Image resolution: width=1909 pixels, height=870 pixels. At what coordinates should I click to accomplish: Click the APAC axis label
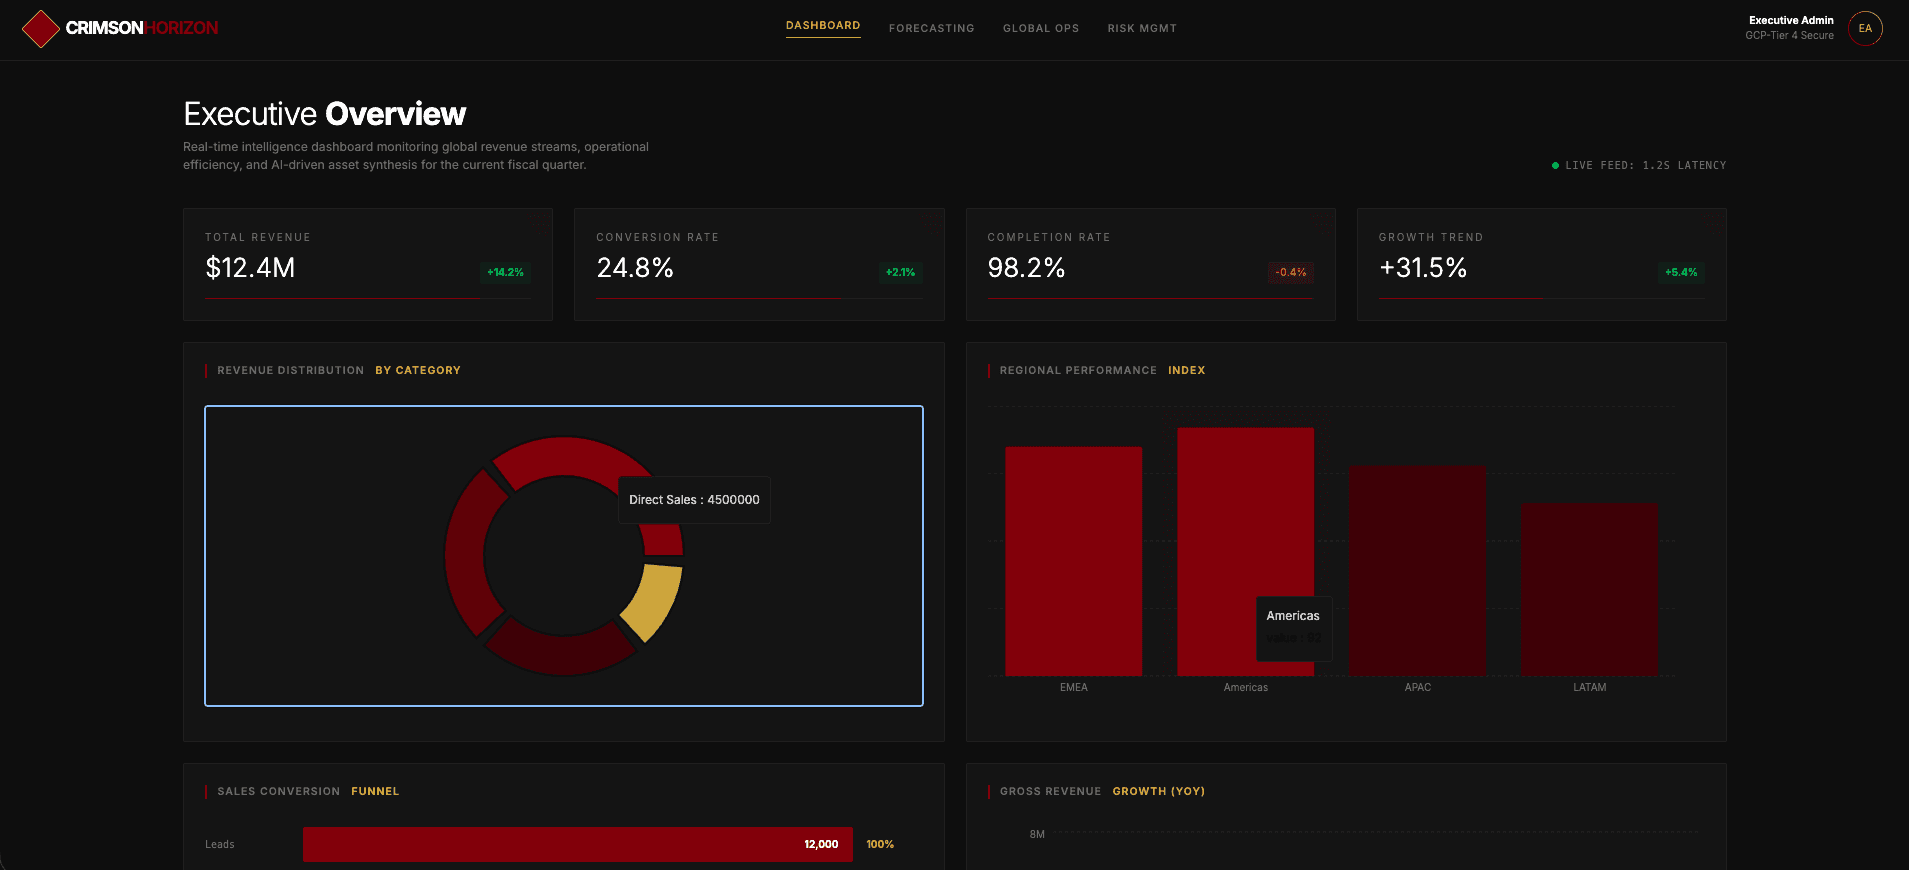pyautogui.click(x=1417, y=688)
